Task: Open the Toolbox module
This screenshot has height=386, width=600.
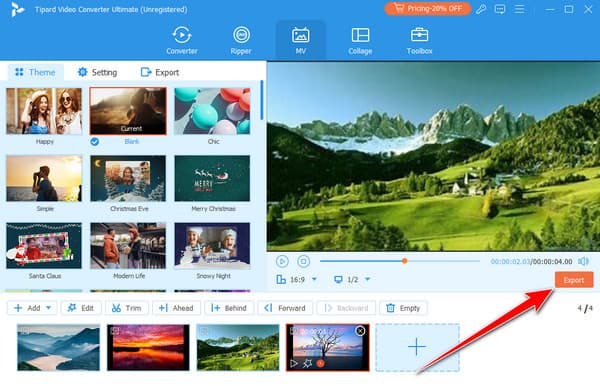Action: click(x=419, y=40)
